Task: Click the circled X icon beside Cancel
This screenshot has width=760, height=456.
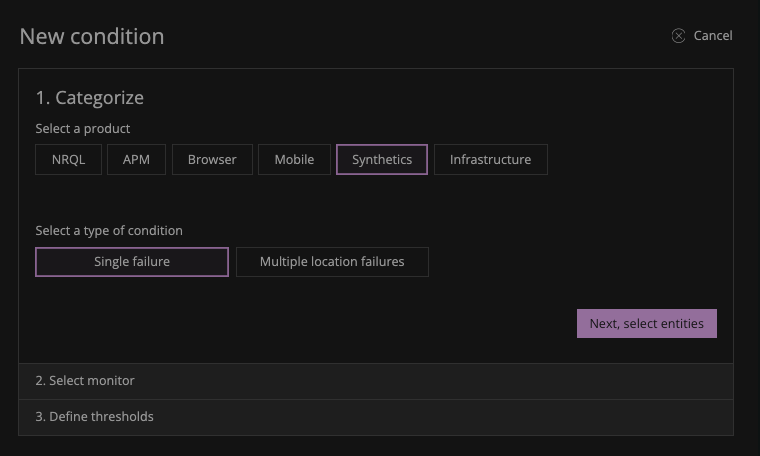Action: pos(678,36)
